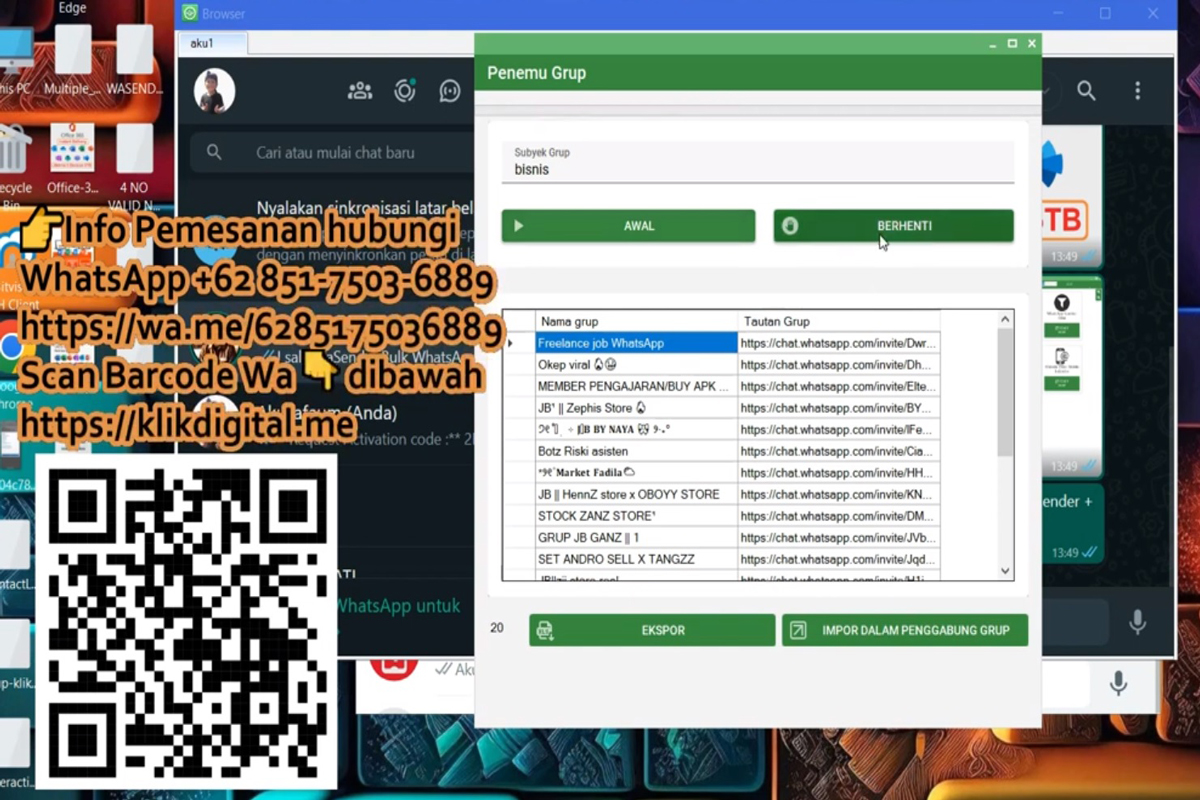The image size is (1200, 800).
Task: Click the invite link ending 'Jqd...'
Action: tap(839, 559)
